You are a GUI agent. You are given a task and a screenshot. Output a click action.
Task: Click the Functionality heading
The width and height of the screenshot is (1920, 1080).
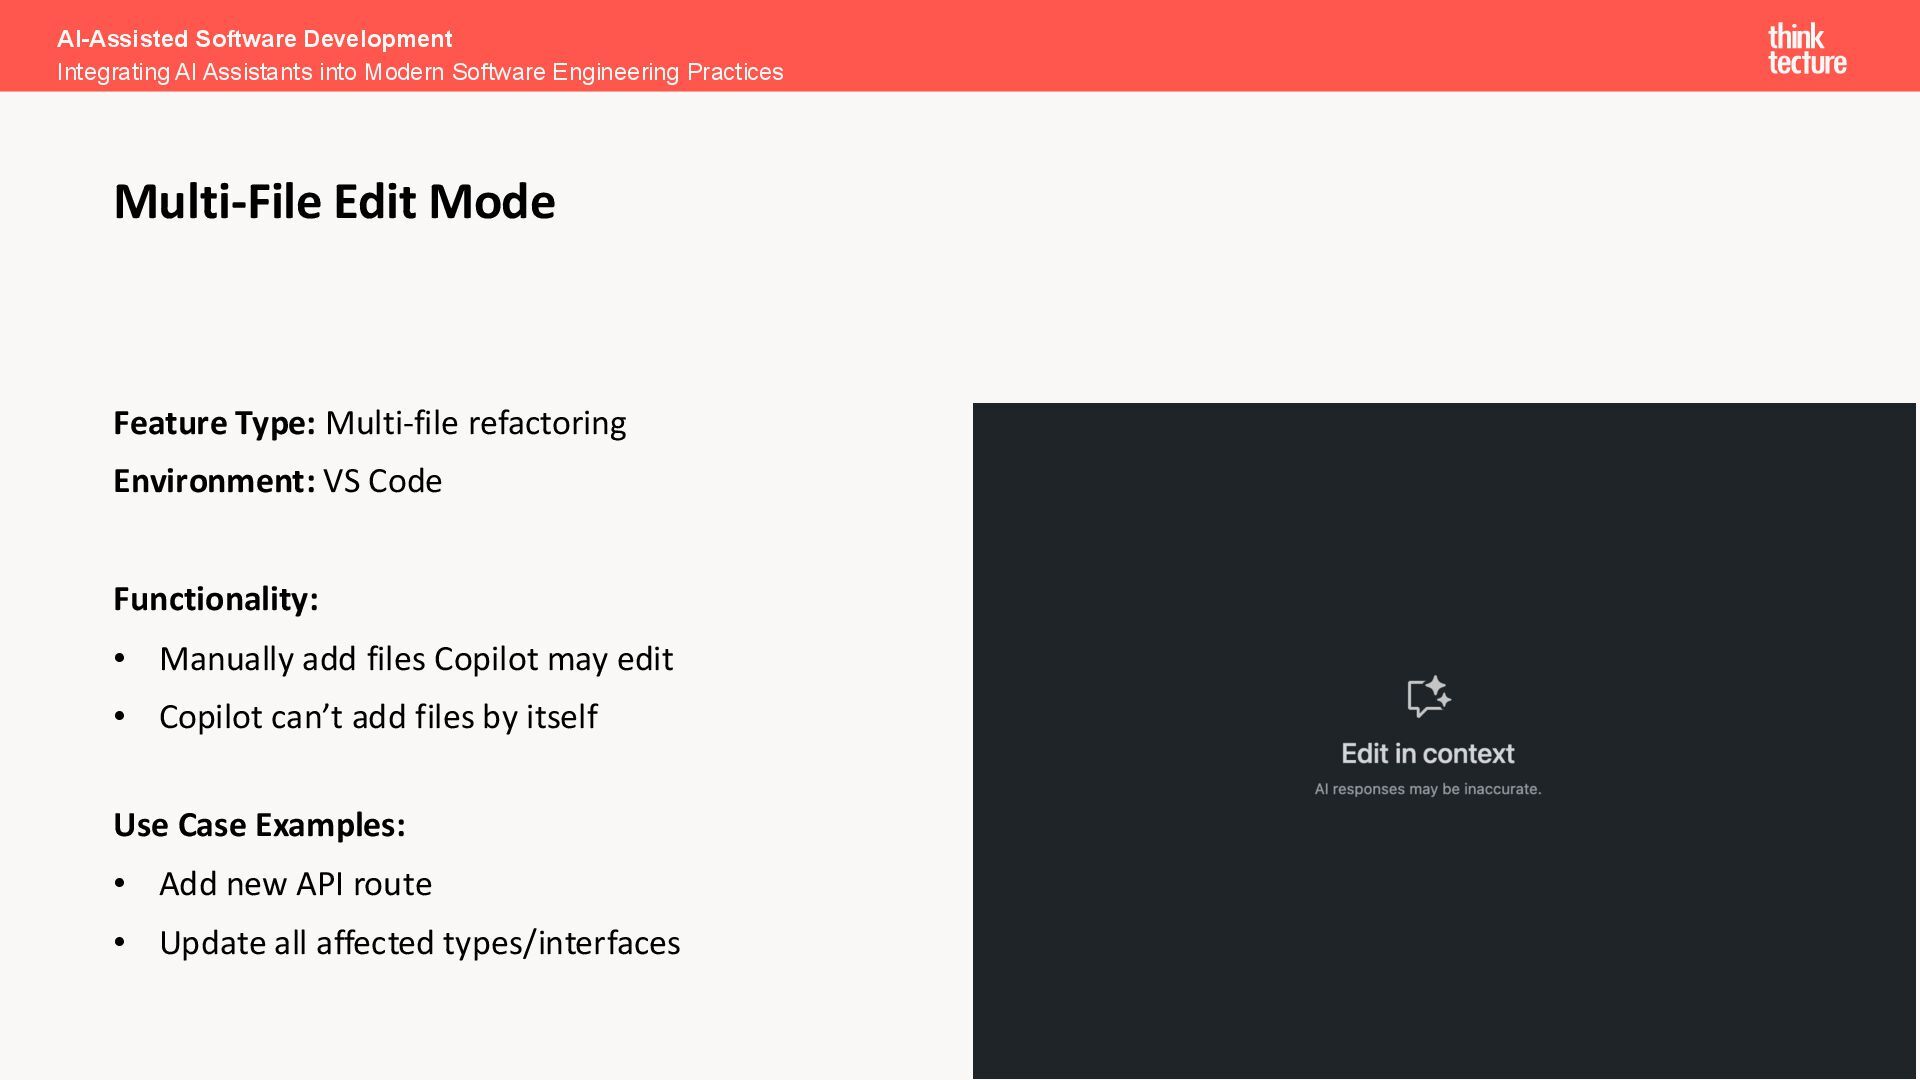coord(216,599)
